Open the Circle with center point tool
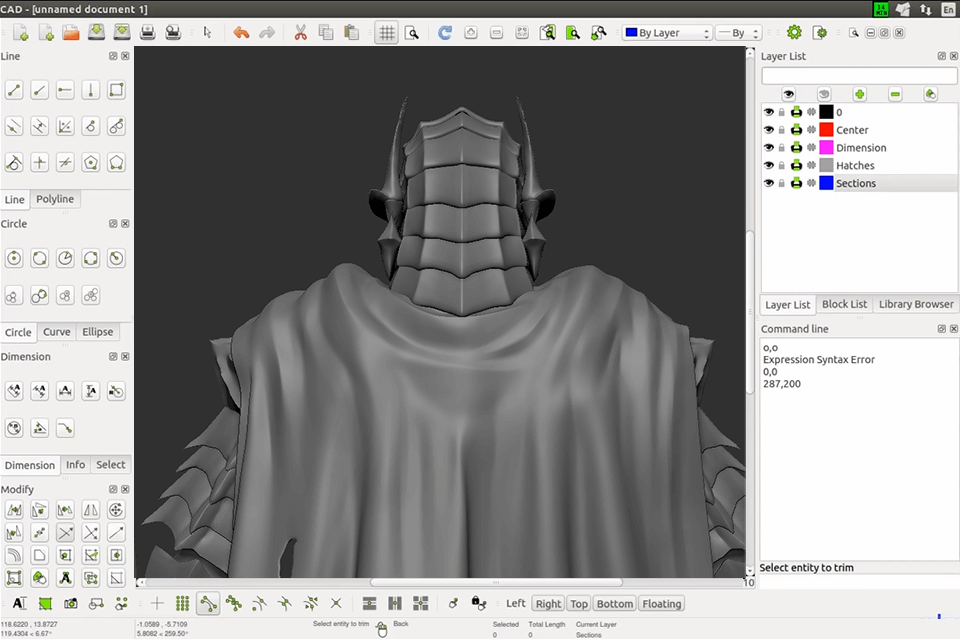 click(x=13, y=258)
